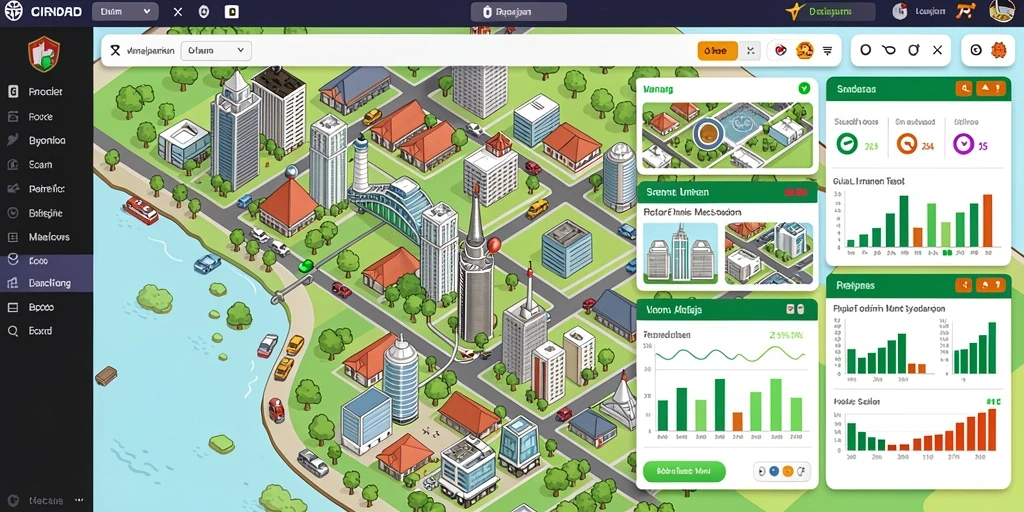Click the purple clock icon showing 35
The height and width of the screenshot is (512, 1024).
[x=963, y=143]
